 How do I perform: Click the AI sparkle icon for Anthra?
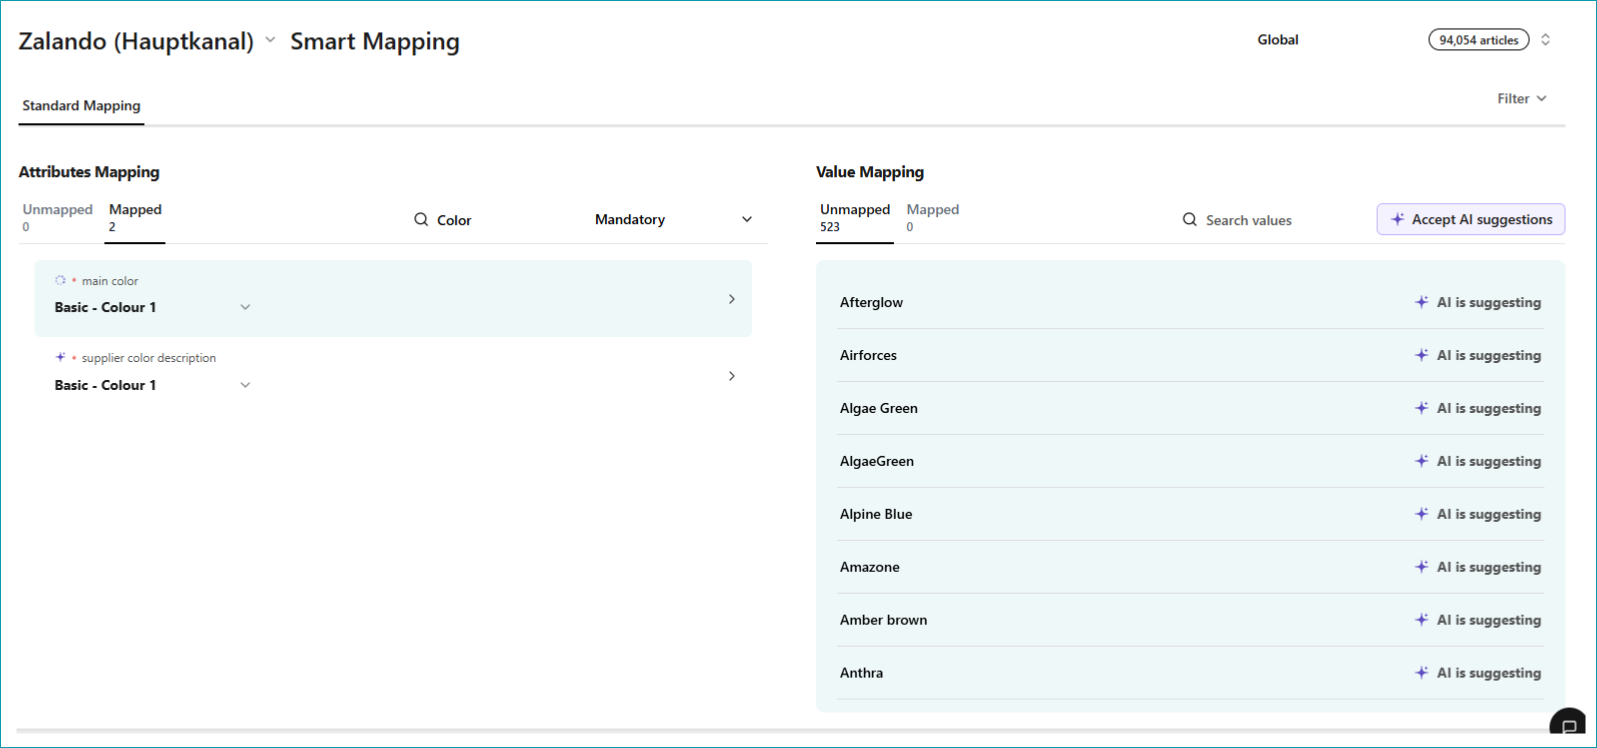[x=1421, y=673]
